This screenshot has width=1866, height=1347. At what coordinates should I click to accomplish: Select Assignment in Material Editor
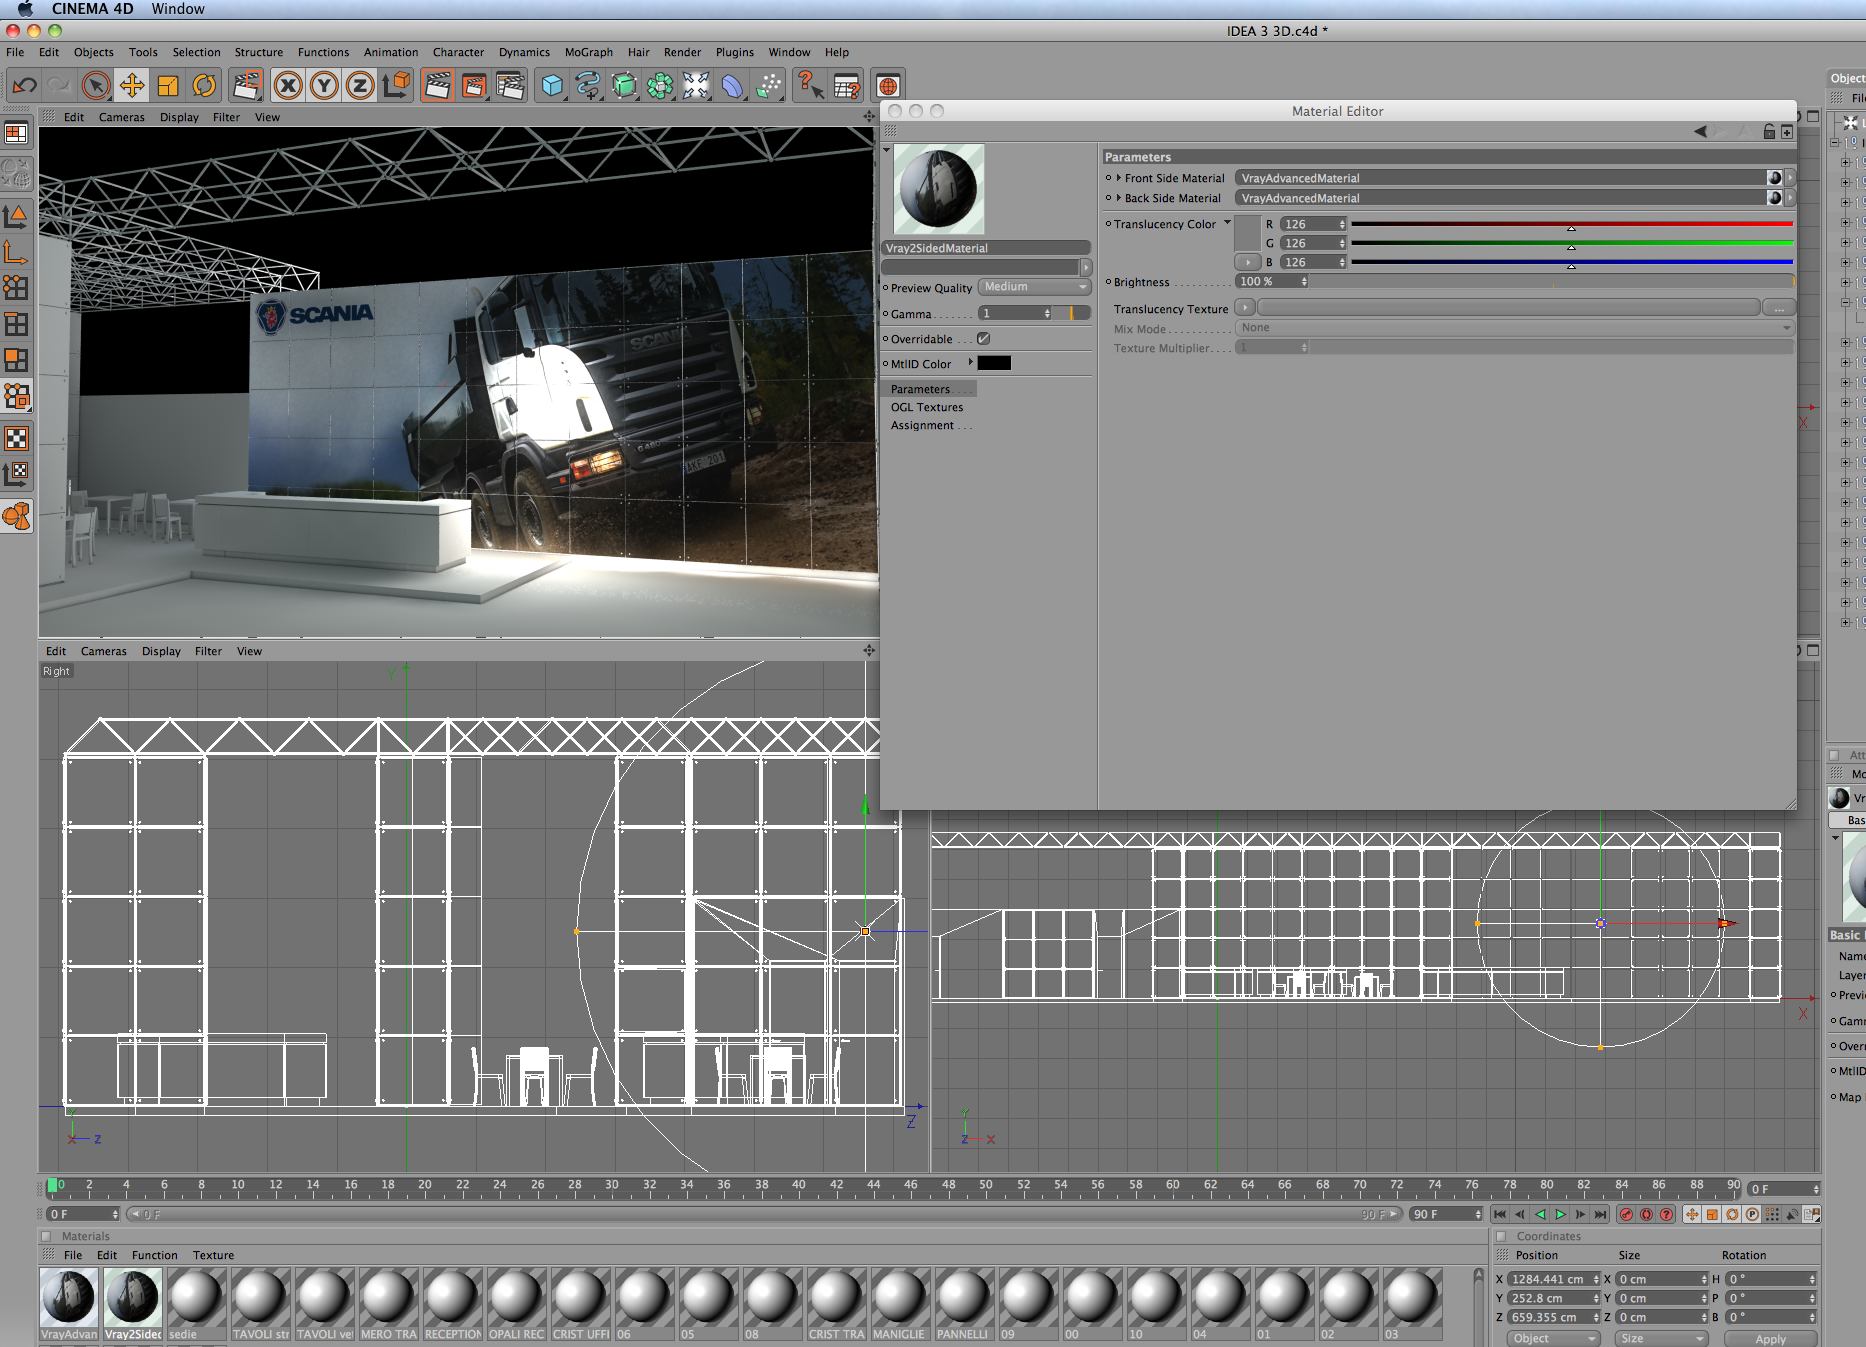click(x=922, y=425)
